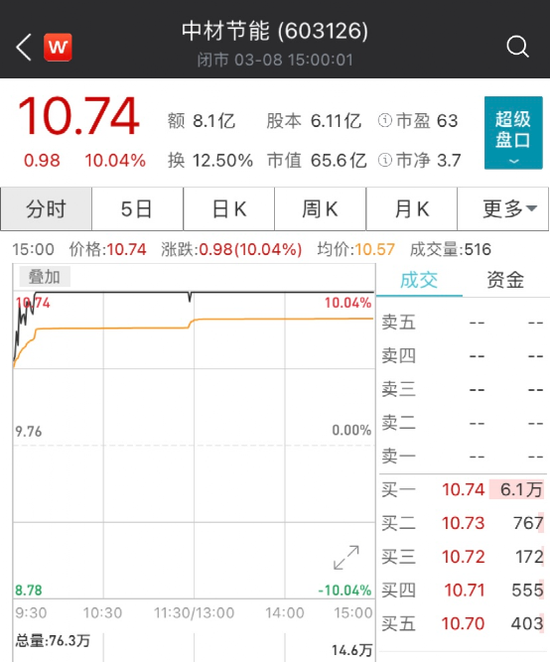Switch to the 资金 tab
Screen dimensions: 550x662
tap(506, 280)
